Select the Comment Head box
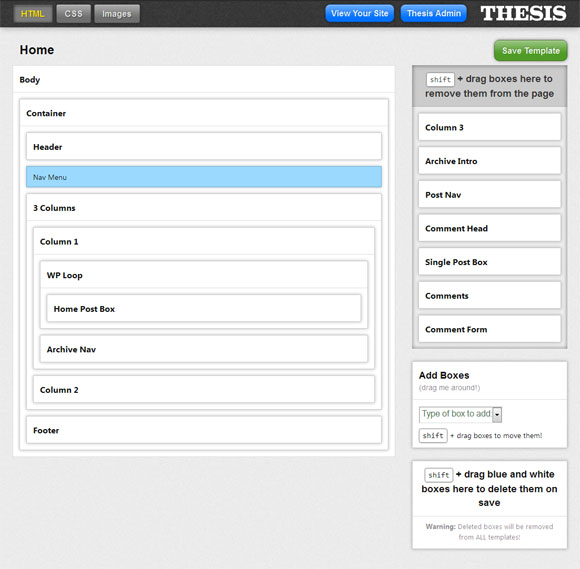 coord(489,228)
